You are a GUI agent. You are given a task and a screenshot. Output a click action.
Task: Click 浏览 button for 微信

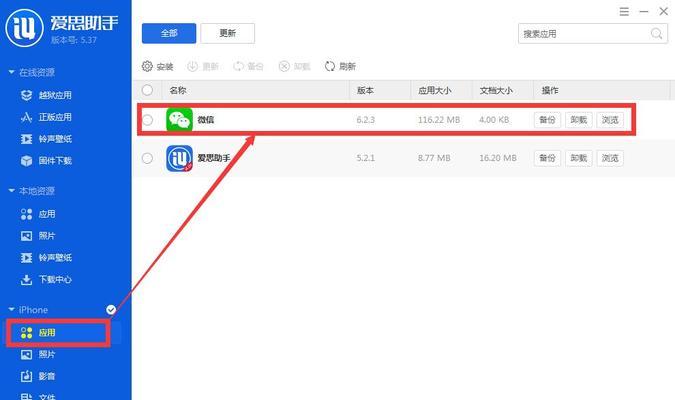point(610,120)
